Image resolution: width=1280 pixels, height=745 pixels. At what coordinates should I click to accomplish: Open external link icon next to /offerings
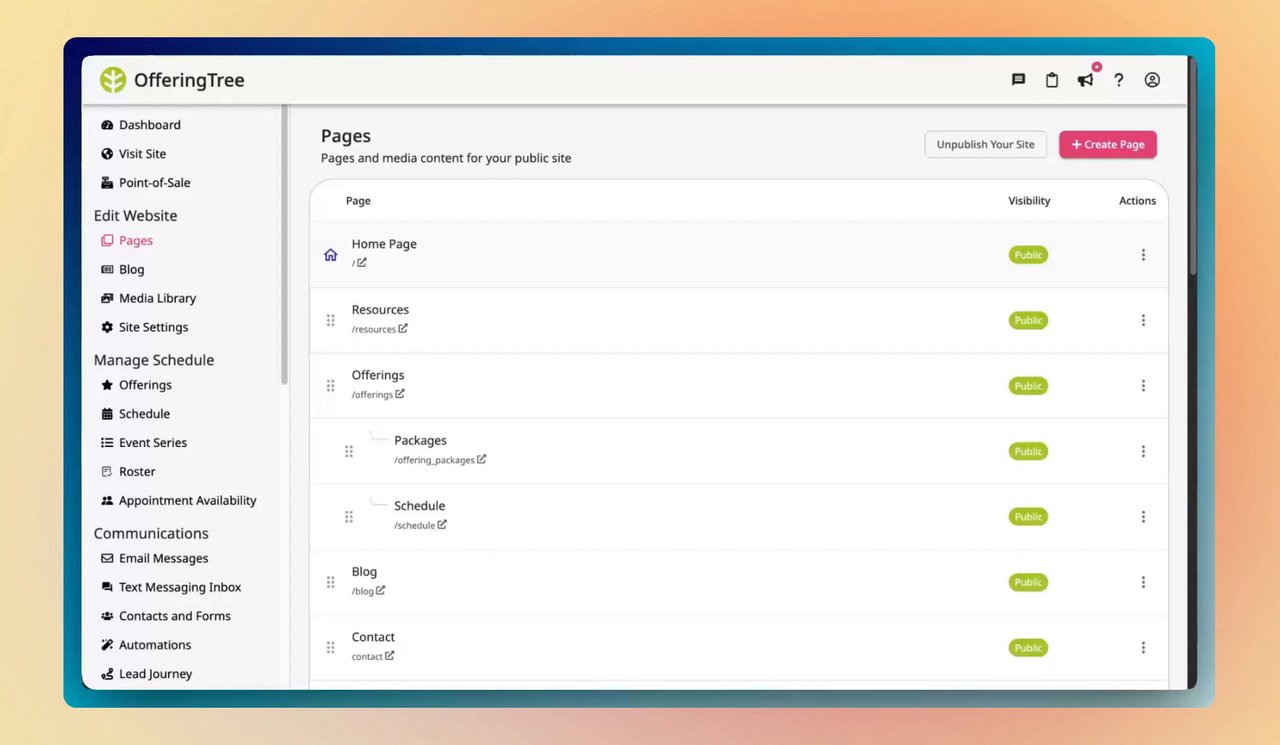click(x=400, y=394)
